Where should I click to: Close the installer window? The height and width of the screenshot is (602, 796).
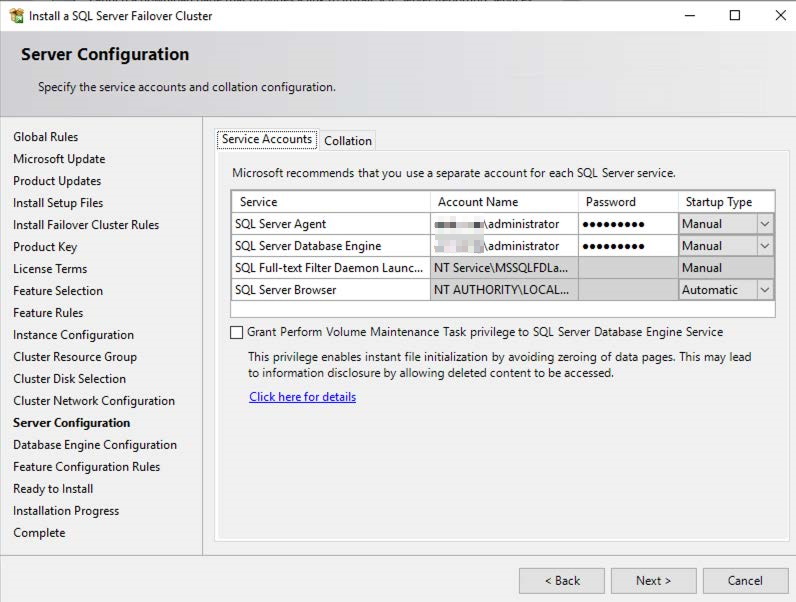pyautogui.click(x=781, y=16)
